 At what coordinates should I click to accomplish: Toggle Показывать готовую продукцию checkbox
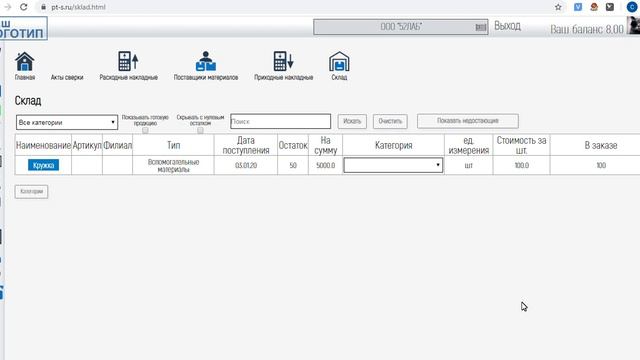(145, 131)
